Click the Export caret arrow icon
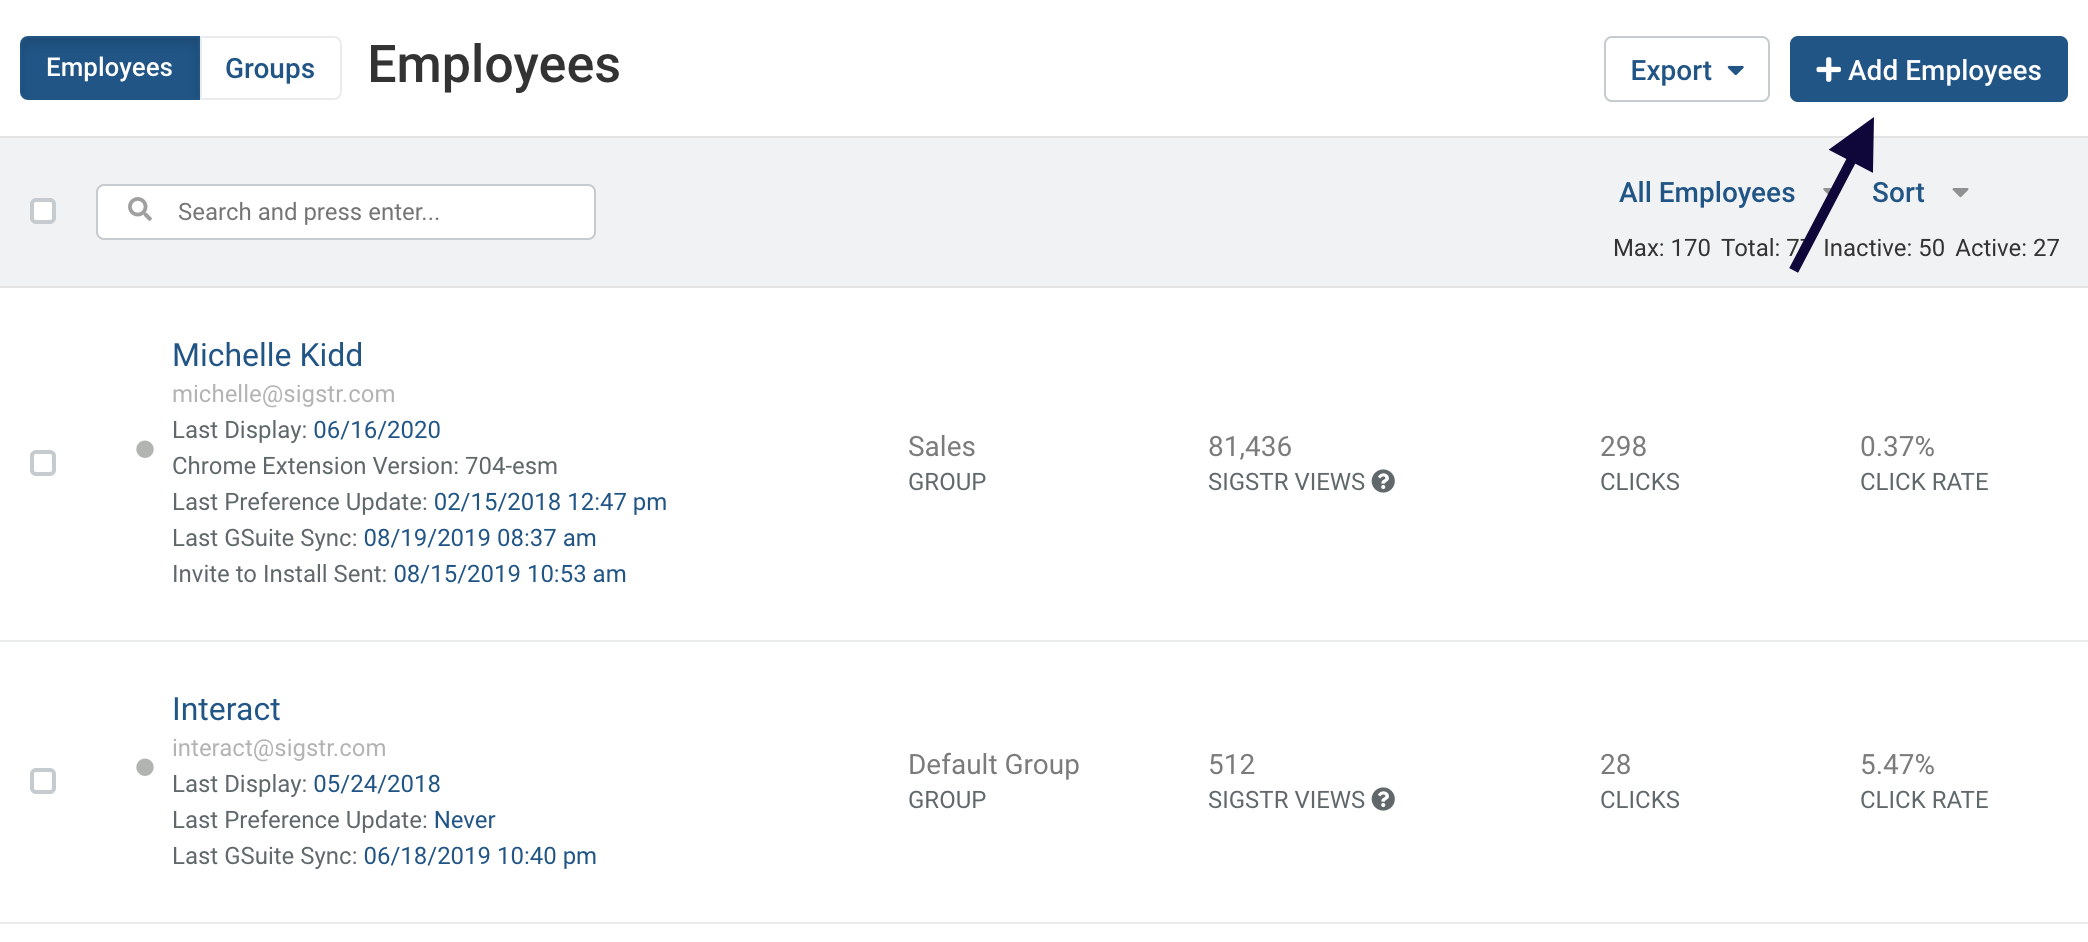The width and height of the screenshot is (2088, 942). point(1736,71)
